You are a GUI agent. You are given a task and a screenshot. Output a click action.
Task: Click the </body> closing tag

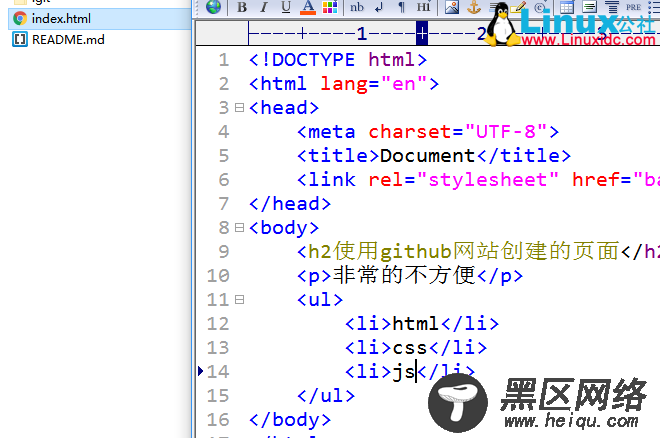click(290, 419)
